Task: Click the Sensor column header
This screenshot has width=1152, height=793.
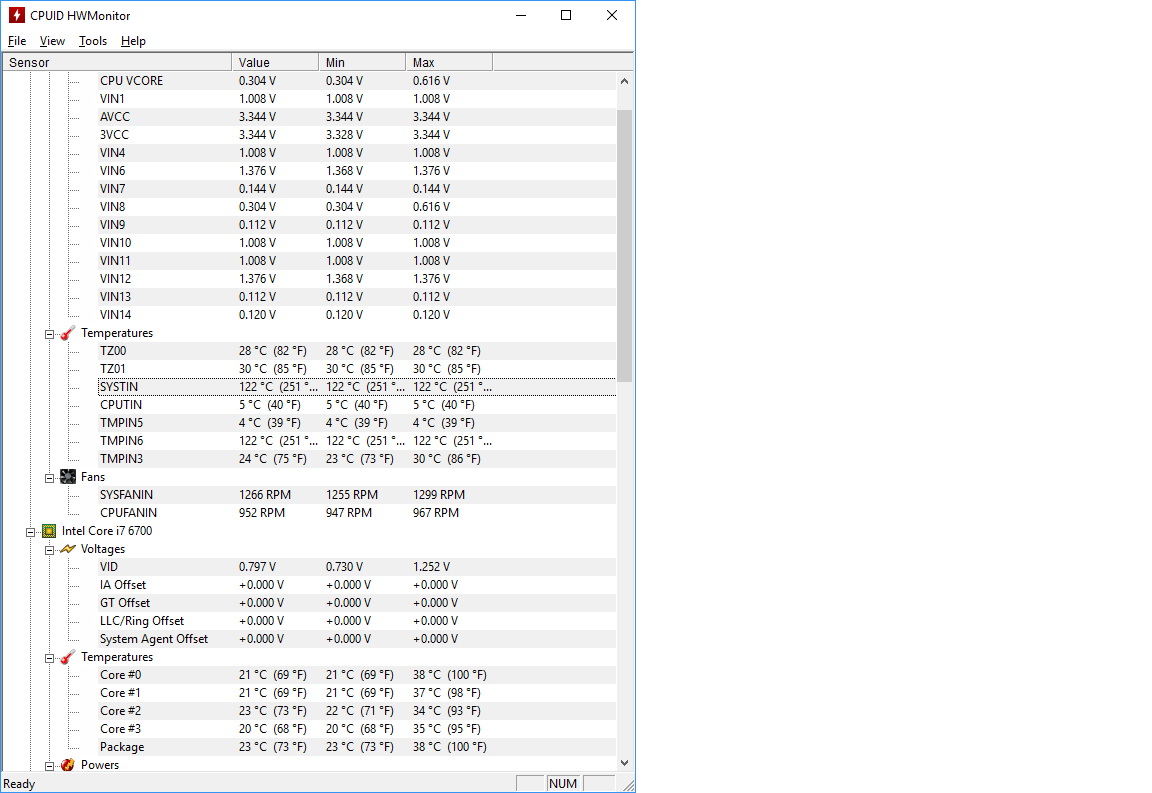Action: [118, 62]
